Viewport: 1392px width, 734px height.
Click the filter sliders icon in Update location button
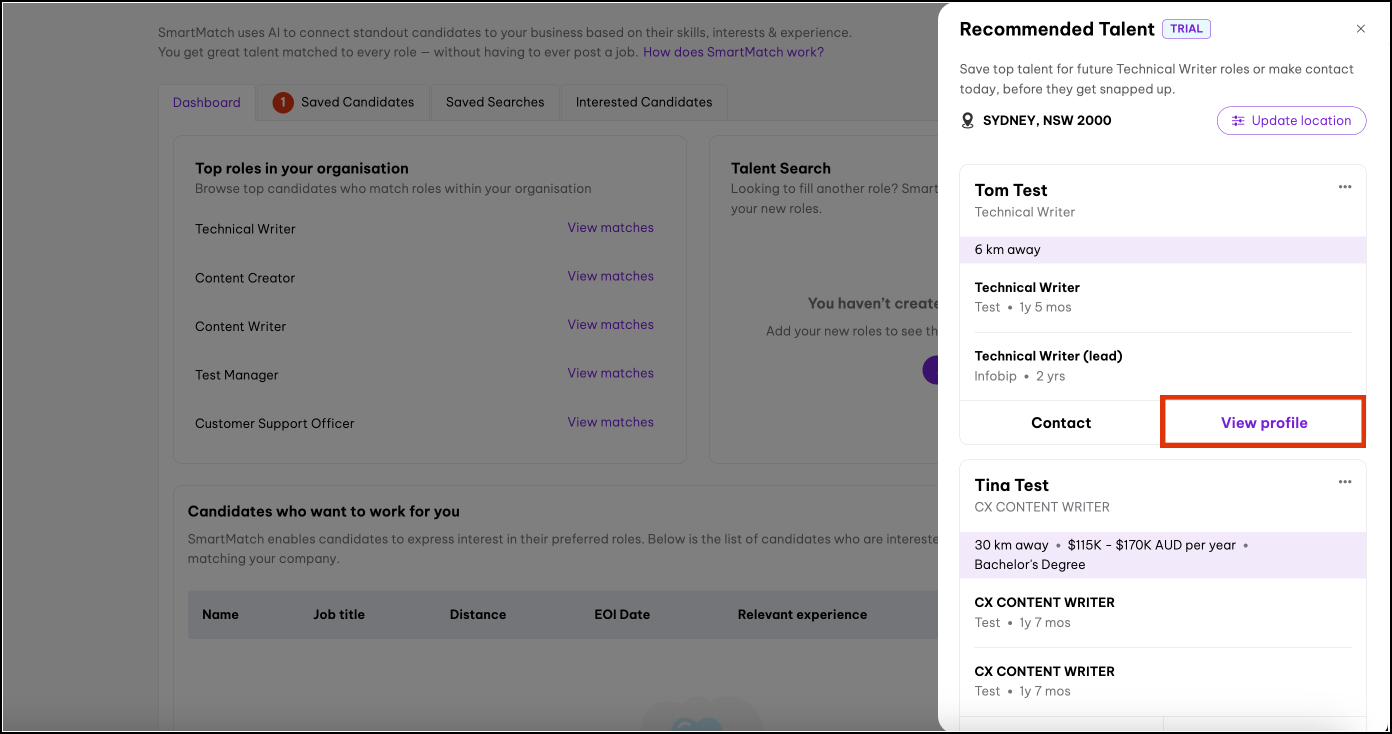coord(1239,120)
